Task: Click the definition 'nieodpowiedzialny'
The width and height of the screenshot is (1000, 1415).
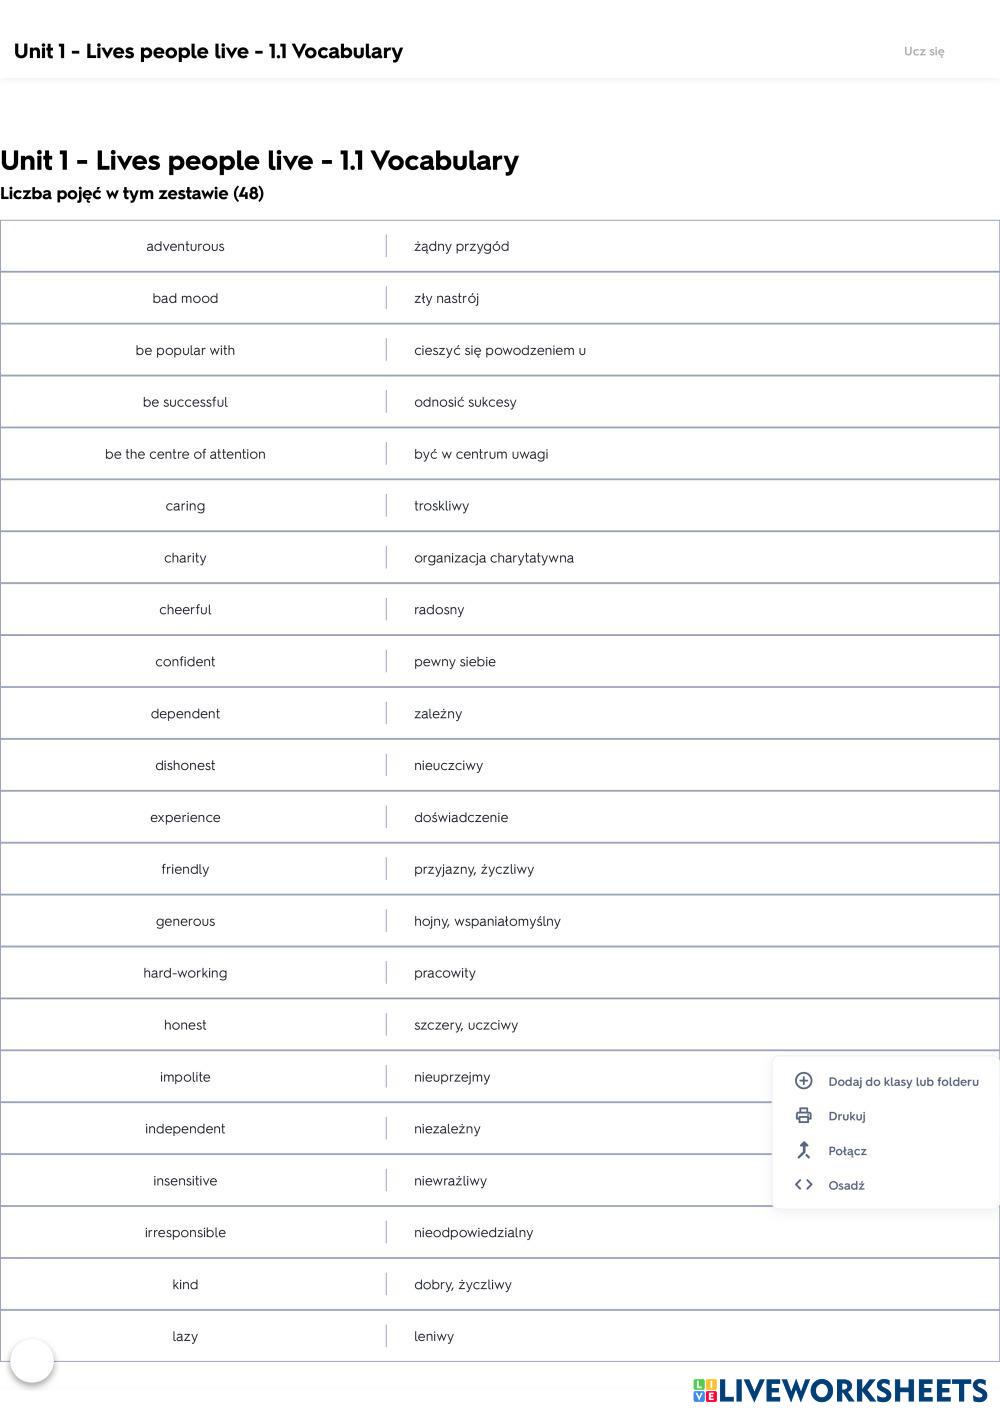Action: [473, 1233]
